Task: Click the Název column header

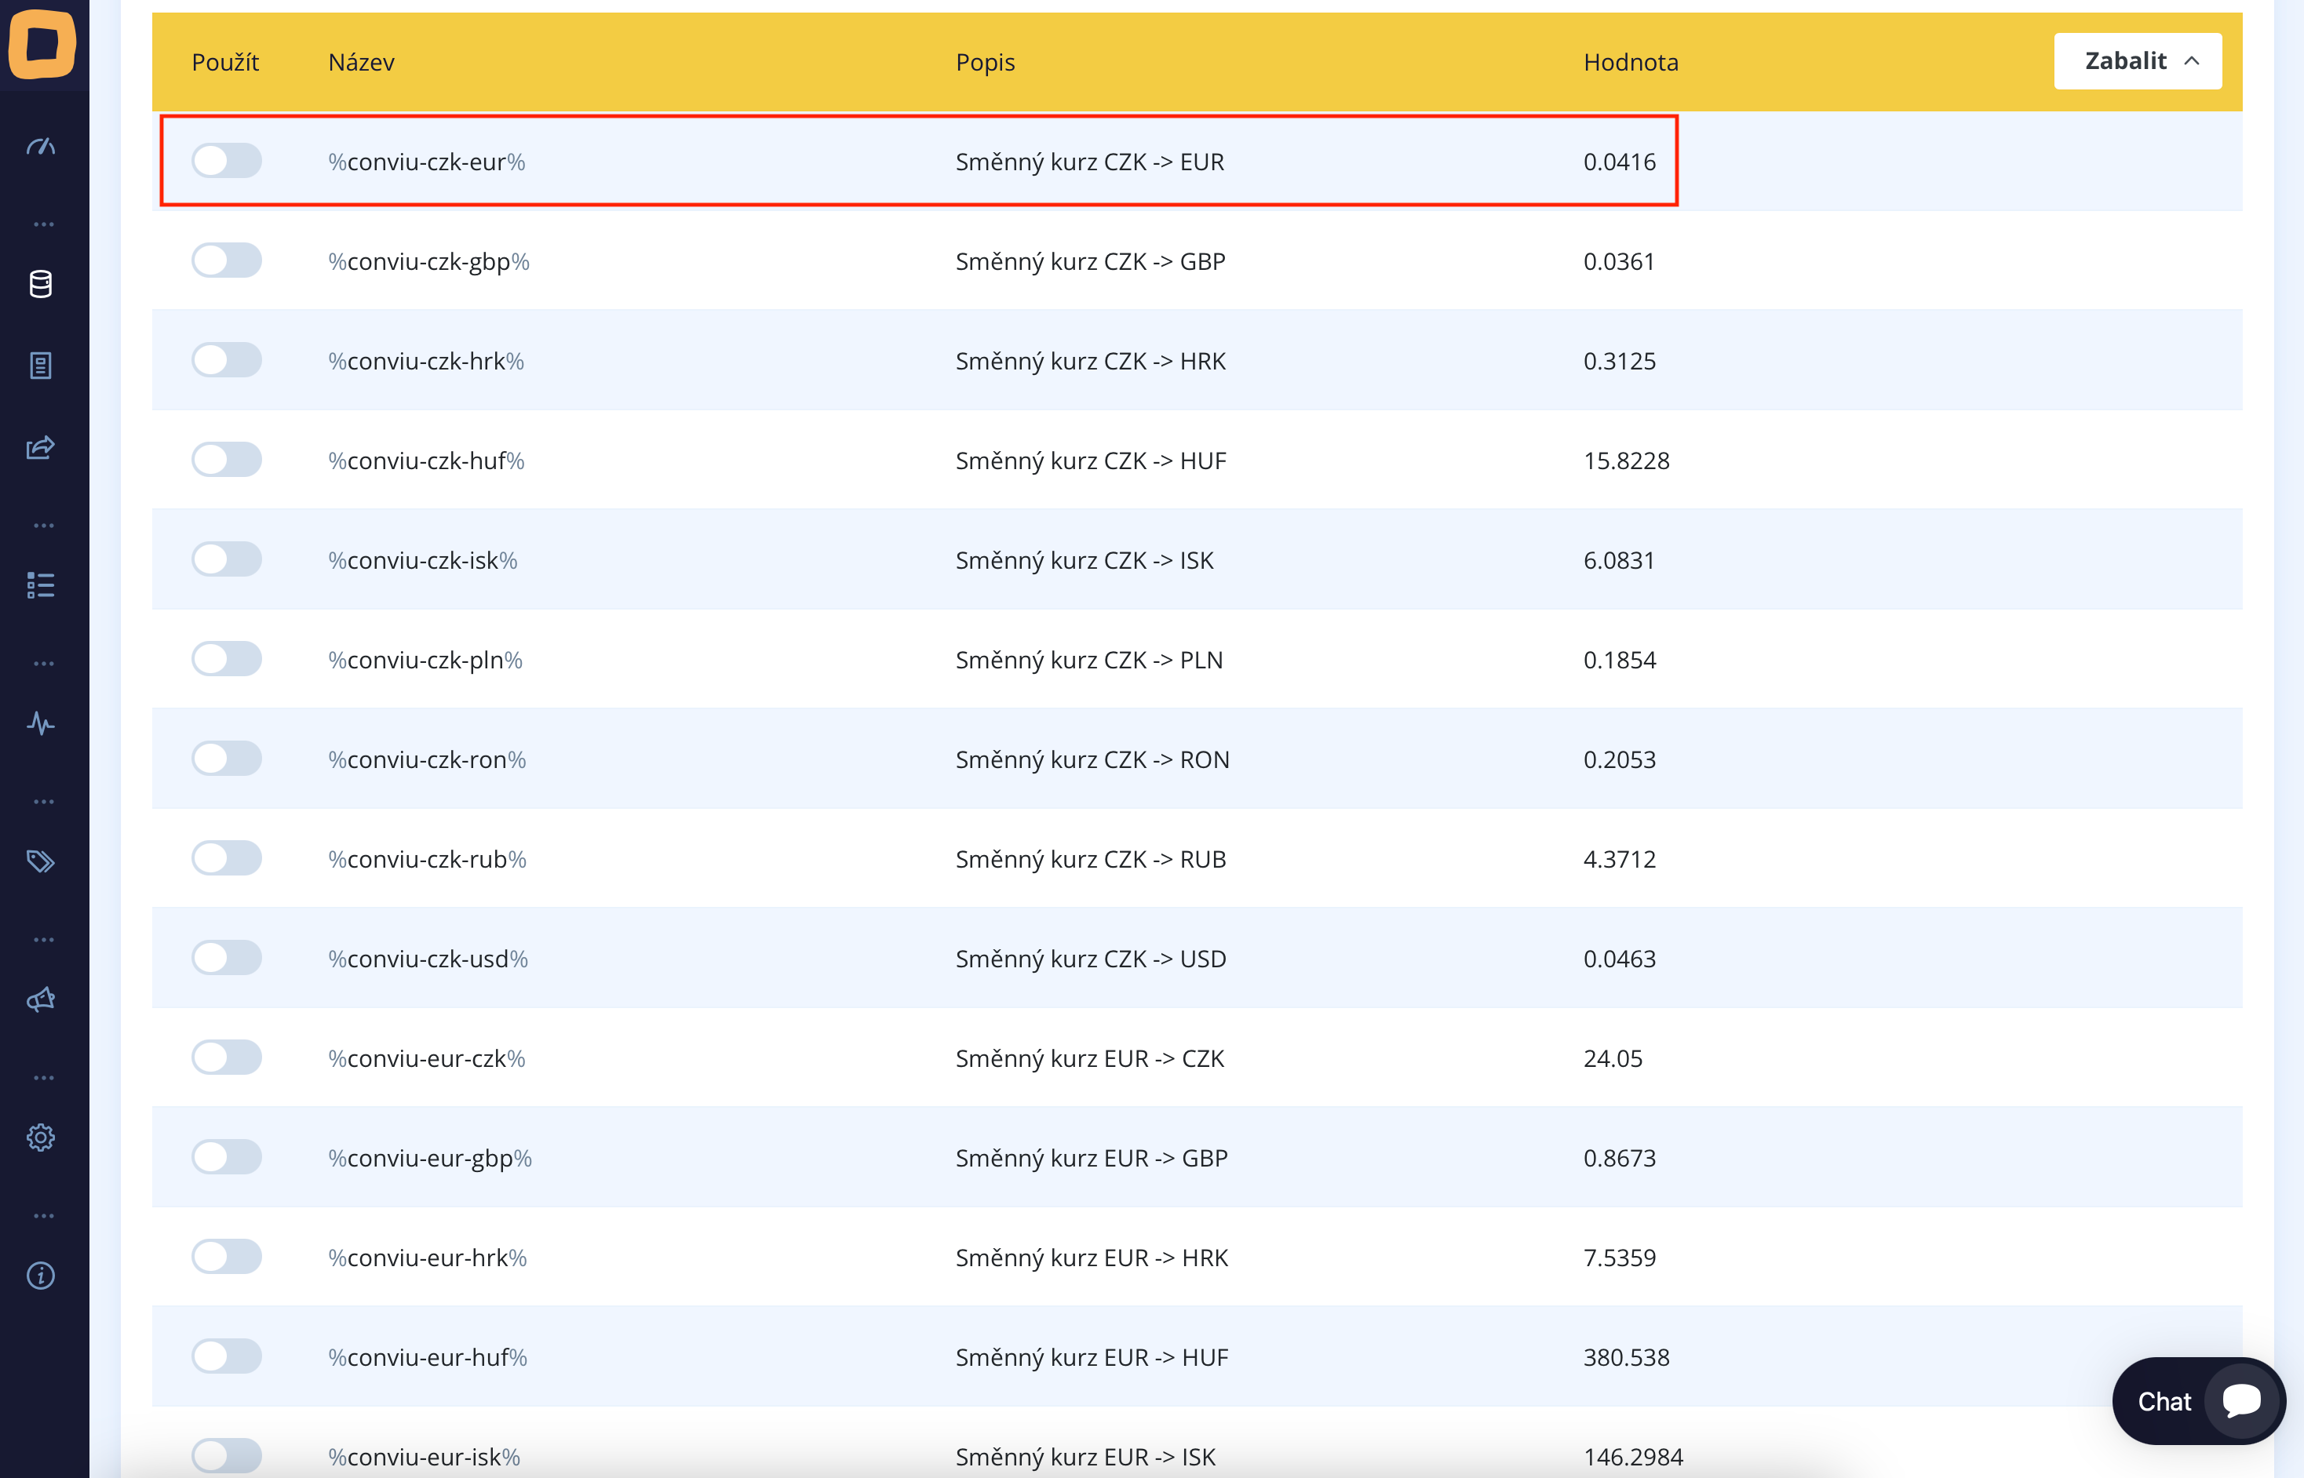Action: (x=361, y=62)
